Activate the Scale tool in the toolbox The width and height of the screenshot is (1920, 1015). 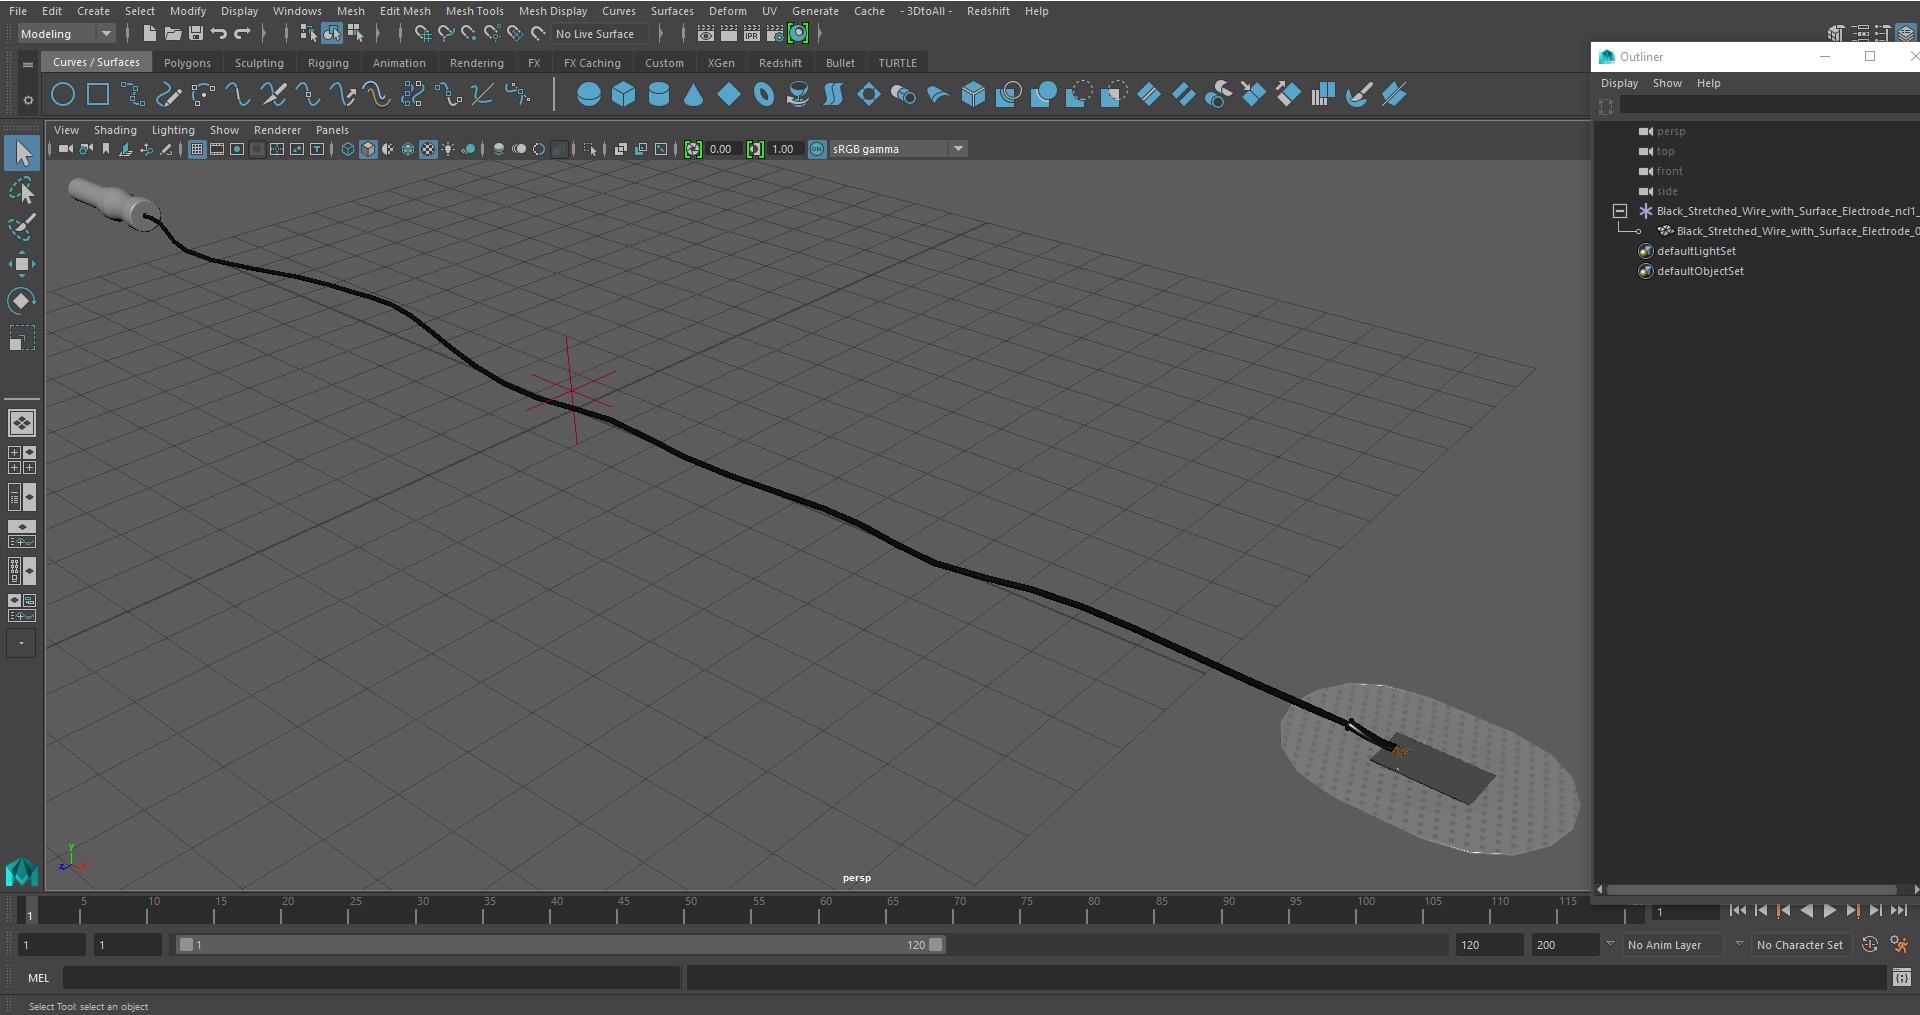click(x=22, y=338)
